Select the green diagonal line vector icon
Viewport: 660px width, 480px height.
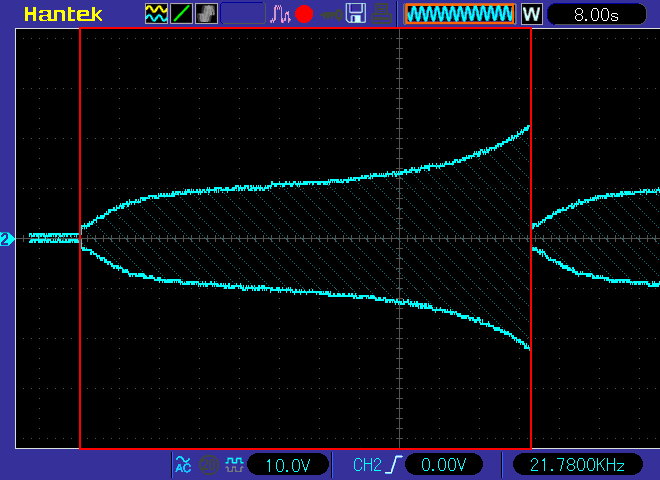pyautogui.click(x=181, y=14)
